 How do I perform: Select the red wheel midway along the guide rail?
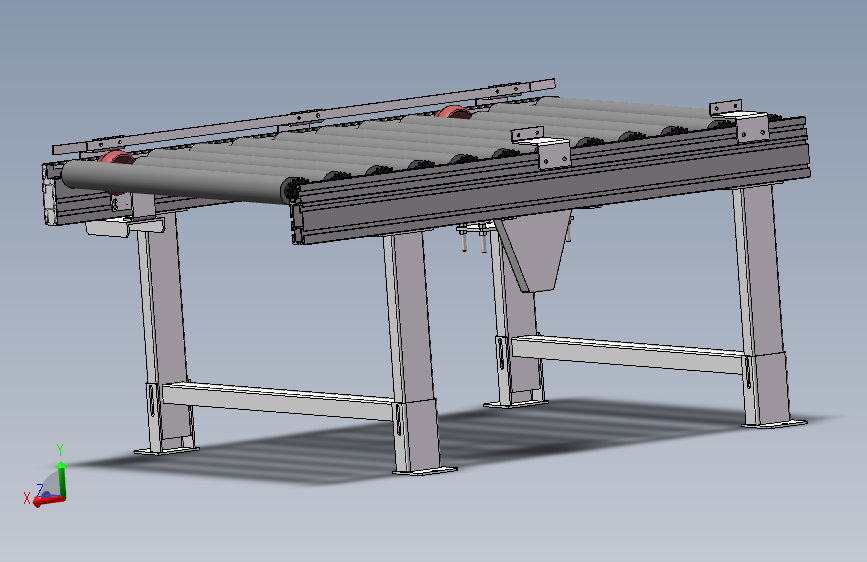click(x=454, y=112)
